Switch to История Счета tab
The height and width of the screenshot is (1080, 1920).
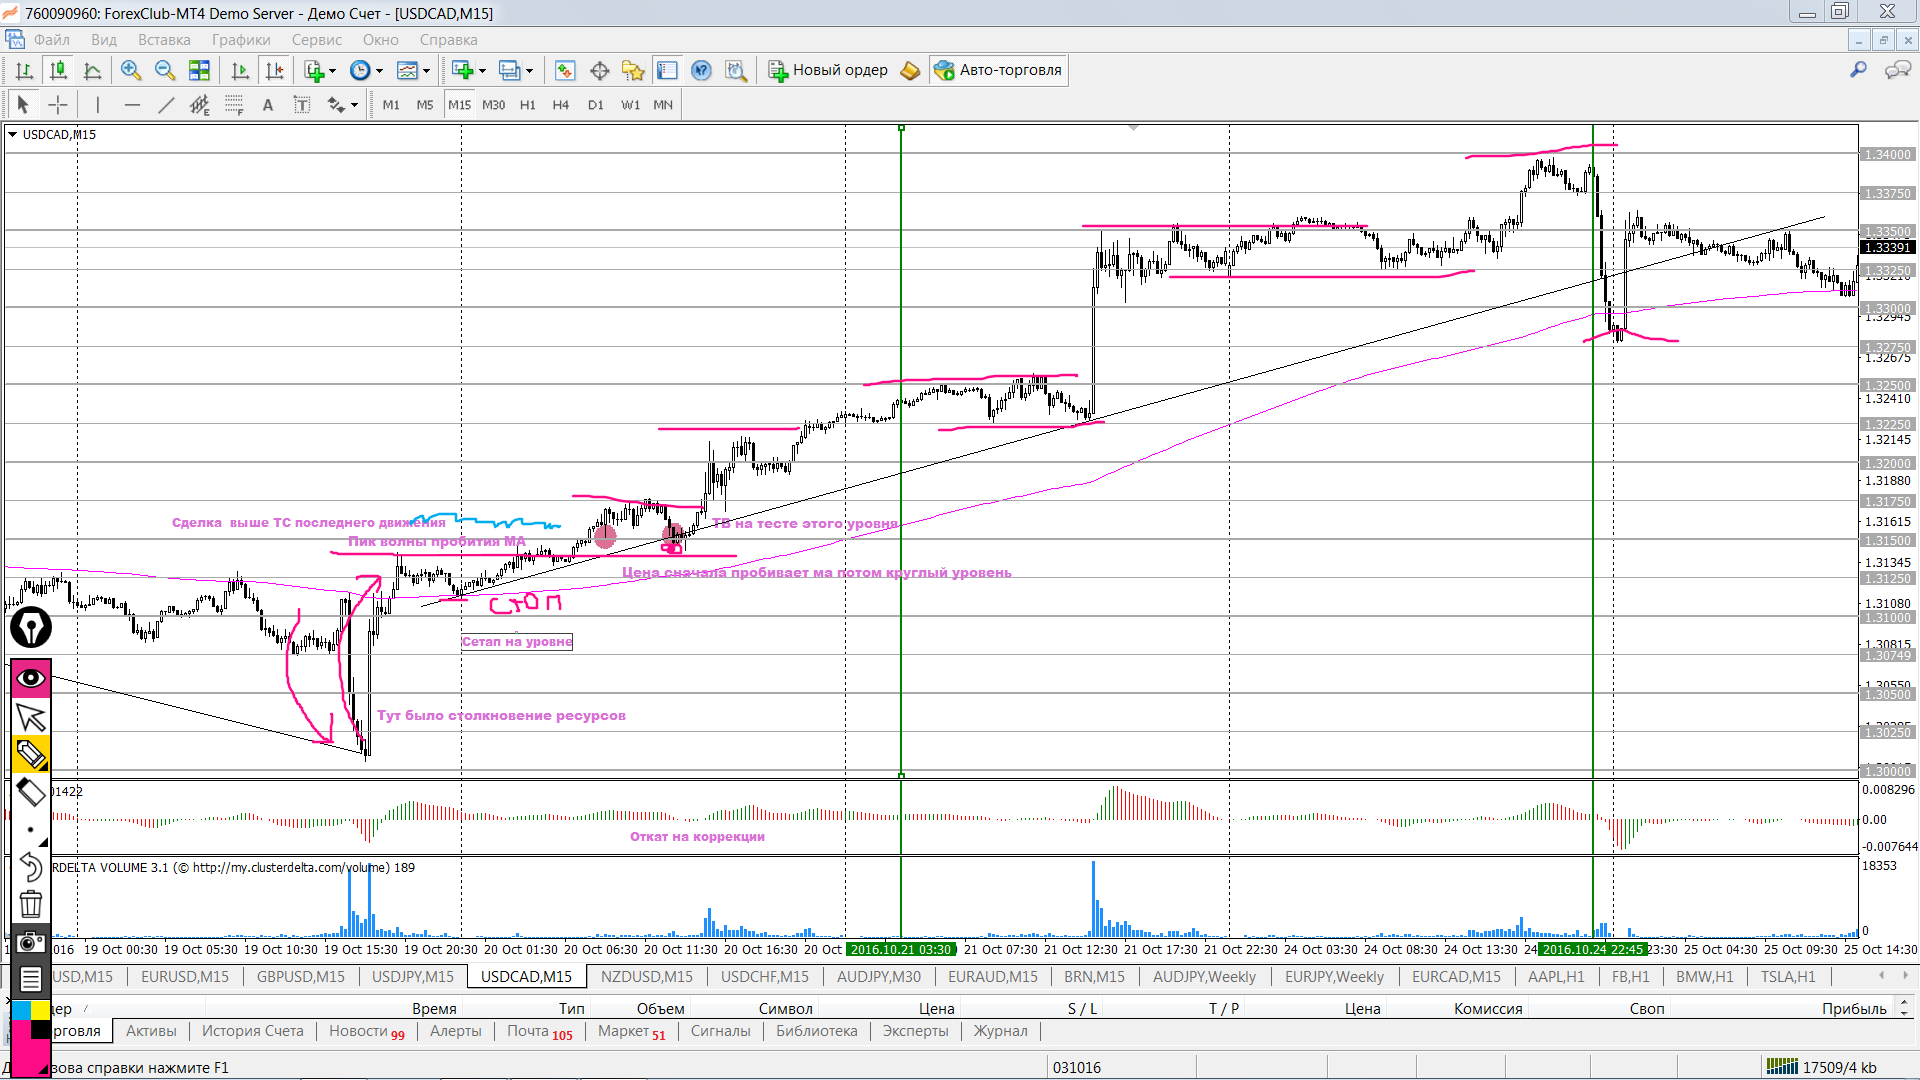[252, 1031]
